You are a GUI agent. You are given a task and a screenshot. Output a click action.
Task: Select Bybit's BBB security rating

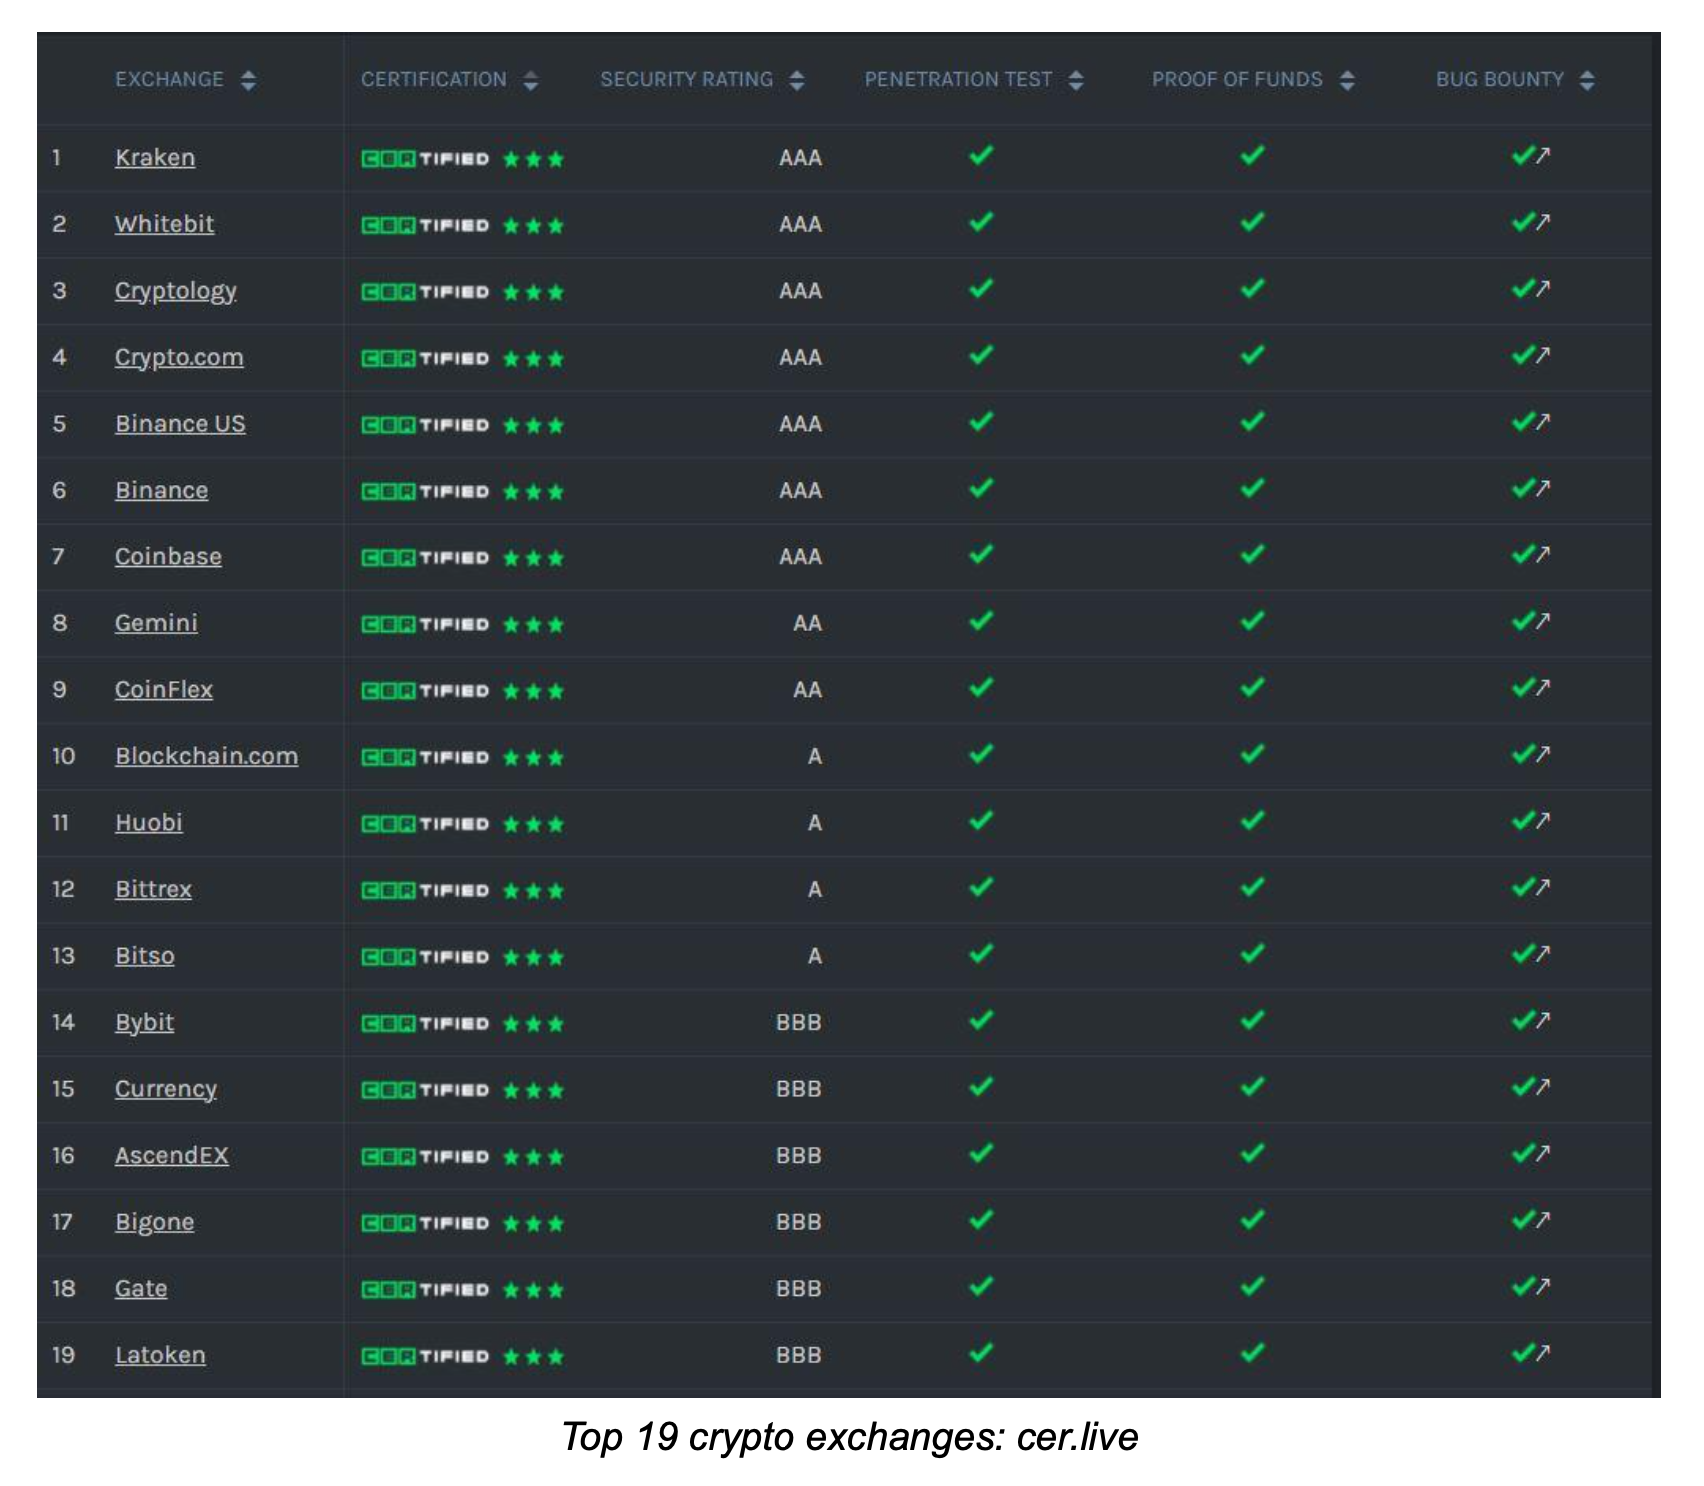(x=799, y=1023)
